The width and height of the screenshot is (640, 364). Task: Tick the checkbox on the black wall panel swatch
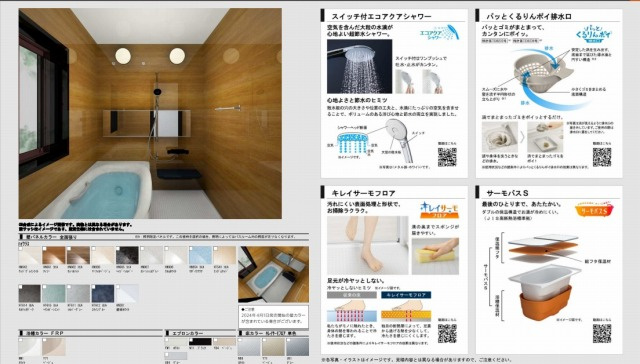[x=118, y=249]
